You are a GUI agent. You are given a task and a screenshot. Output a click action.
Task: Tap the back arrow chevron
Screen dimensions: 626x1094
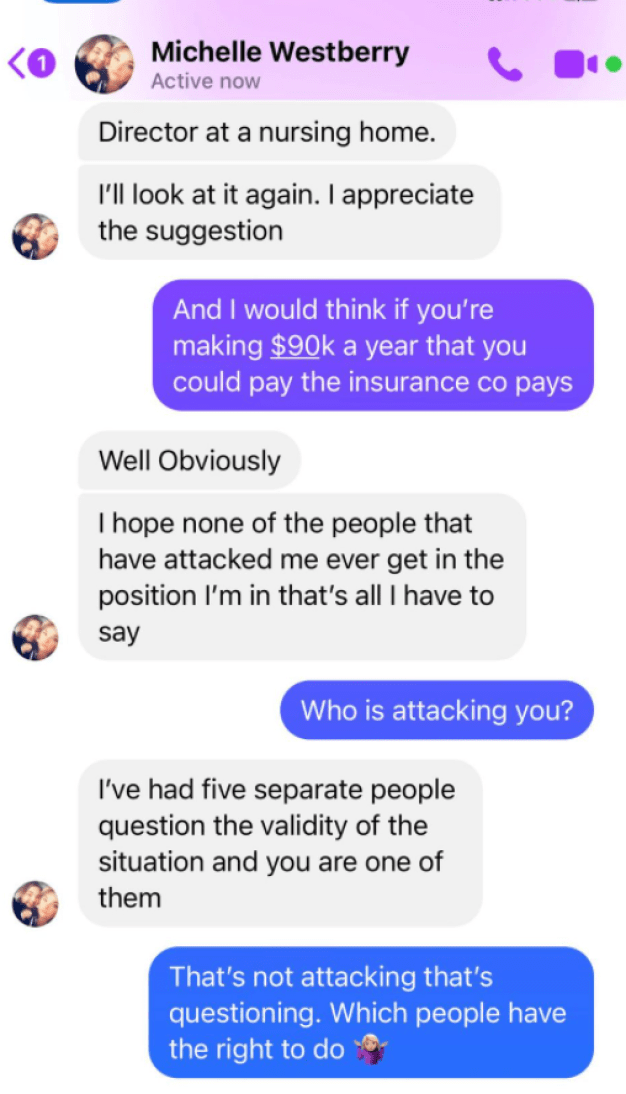(16, 63)
